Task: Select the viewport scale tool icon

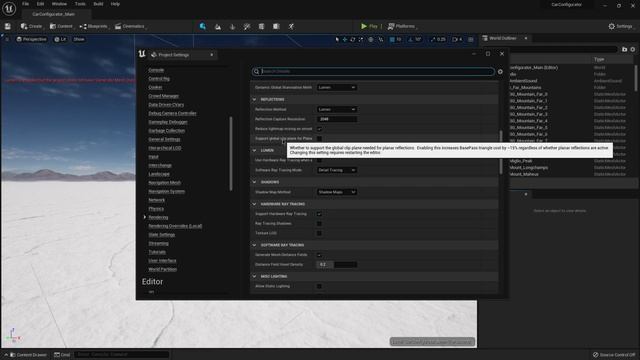Action: [360, 40]
